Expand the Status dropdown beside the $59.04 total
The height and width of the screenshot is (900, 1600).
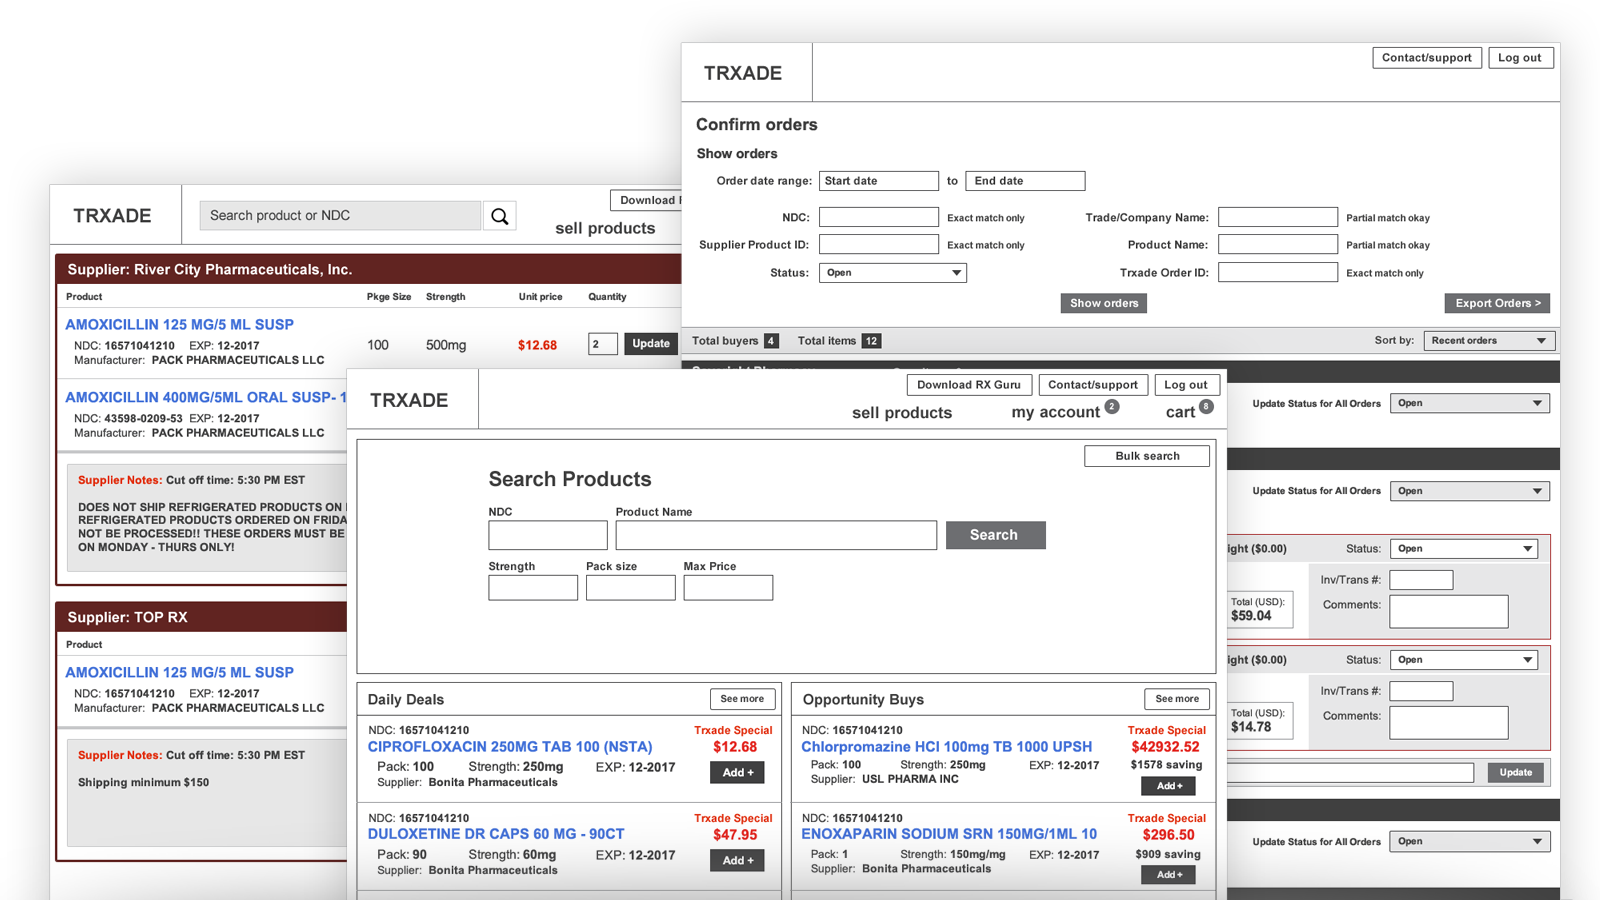(x=1464, y=549)
